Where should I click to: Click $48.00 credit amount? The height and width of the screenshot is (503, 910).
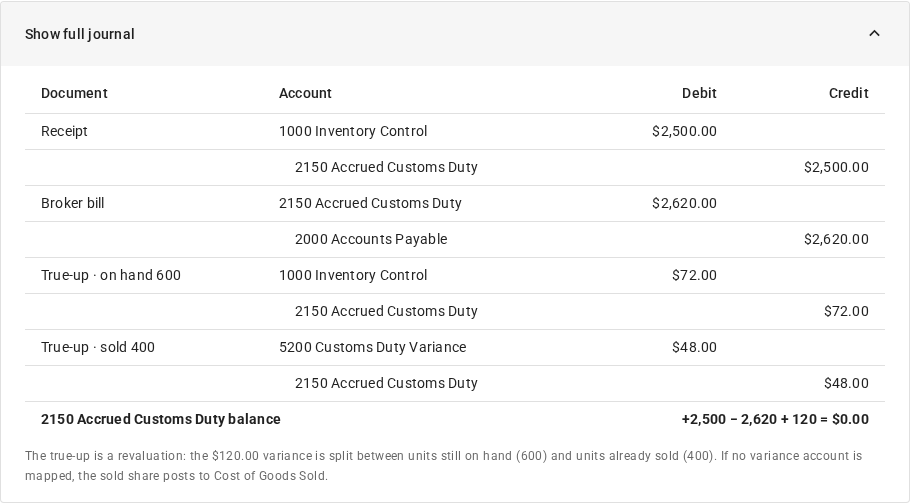pyautogui.click(x=846, y=383)
